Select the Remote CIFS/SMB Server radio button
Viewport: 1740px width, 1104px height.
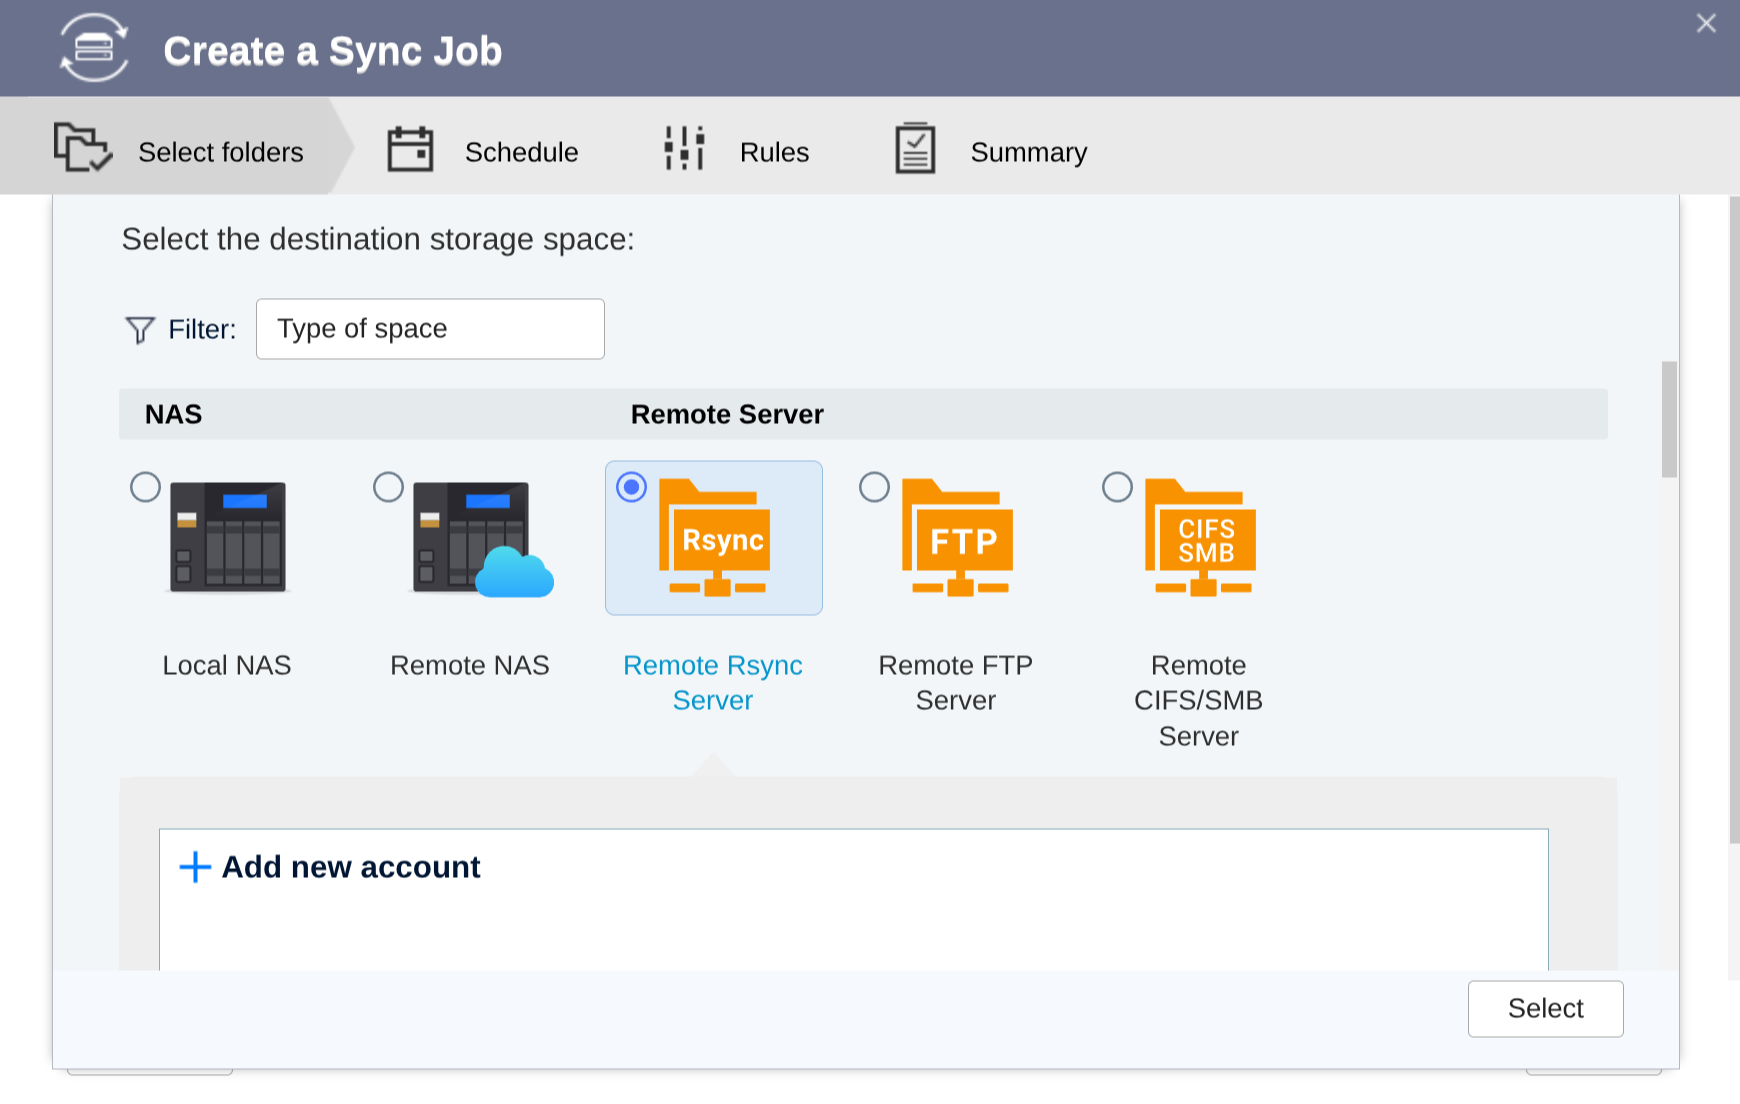[x=1118, y=487]
